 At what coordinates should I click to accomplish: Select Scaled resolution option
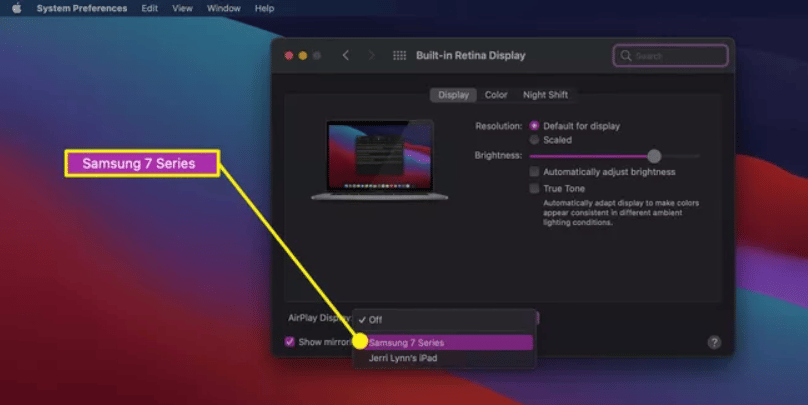pos(534,140)
